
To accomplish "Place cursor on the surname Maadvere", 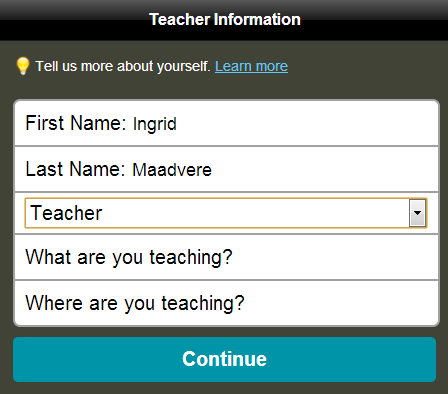I will pyautogui.click(x=172, y=170).
